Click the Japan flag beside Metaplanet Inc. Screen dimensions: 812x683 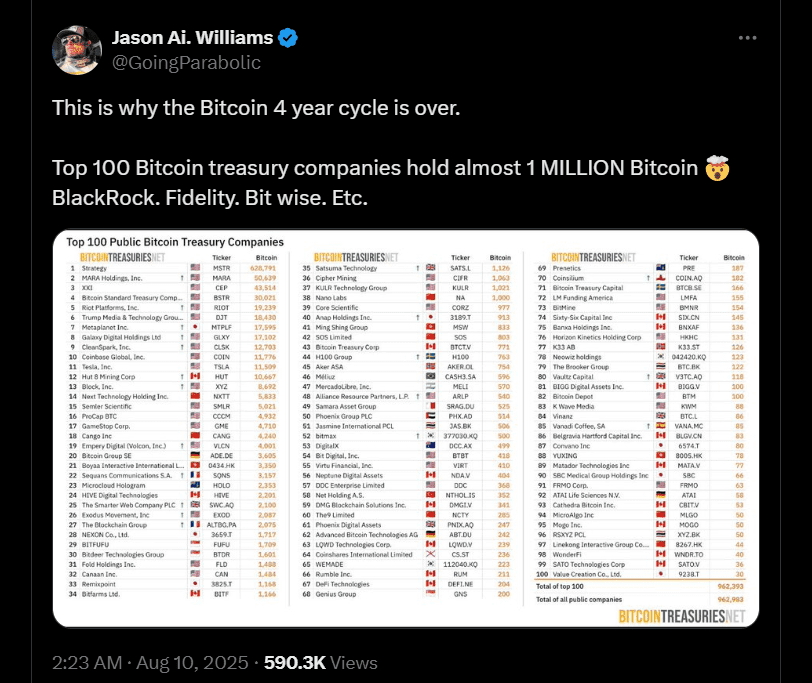195,326
